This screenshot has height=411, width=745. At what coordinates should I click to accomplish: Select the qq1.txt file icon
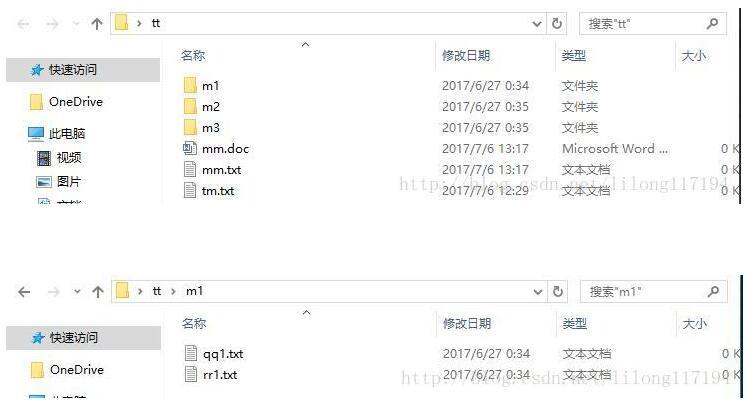(x=191, y=354)
